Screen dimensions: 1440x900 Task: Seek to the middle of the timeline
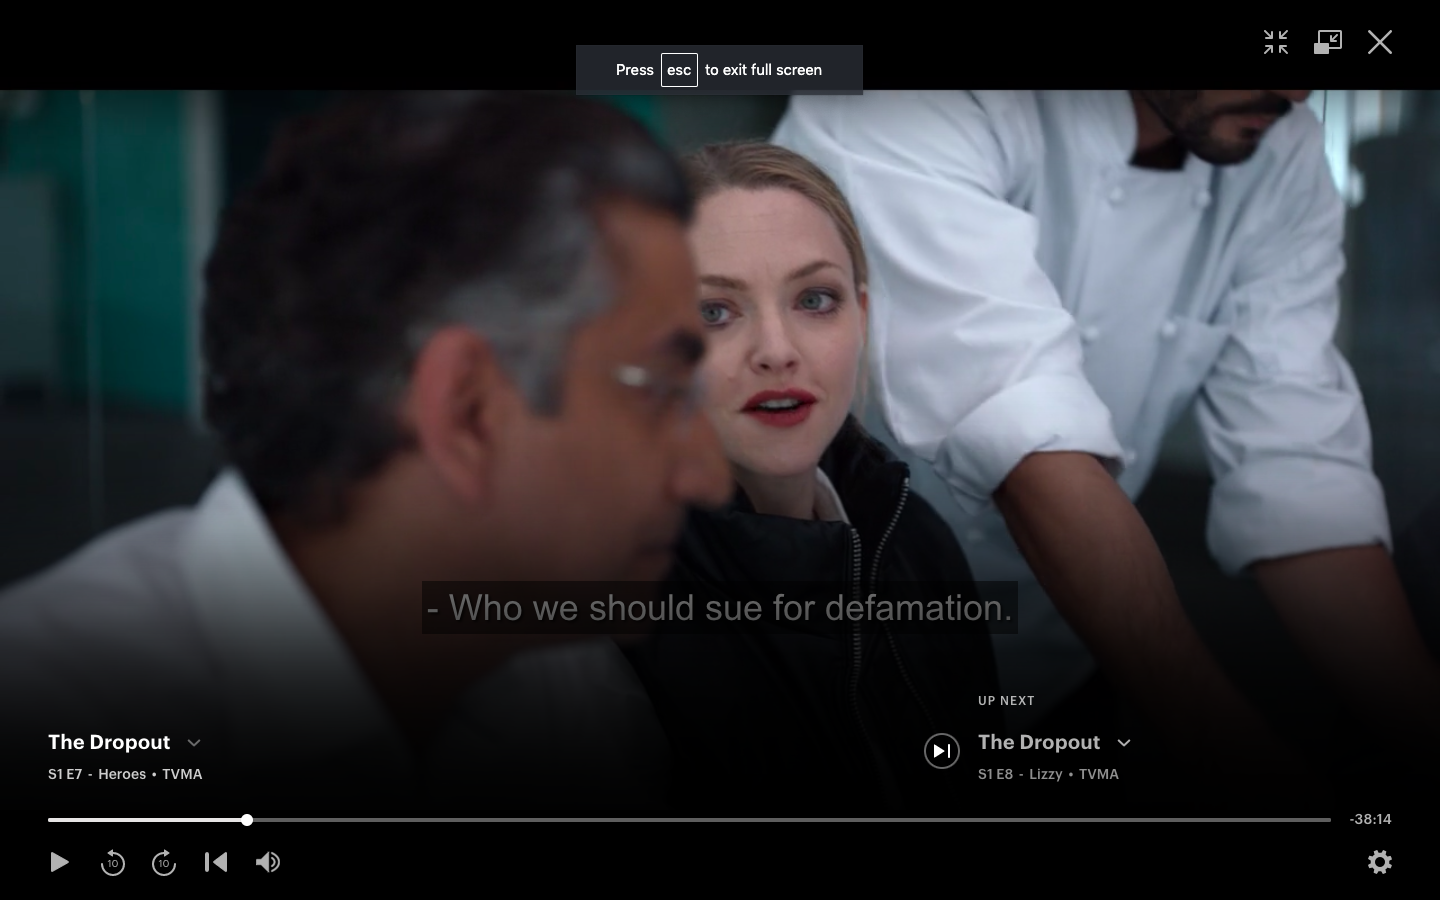pyautogui.click(x=689, y=820)
